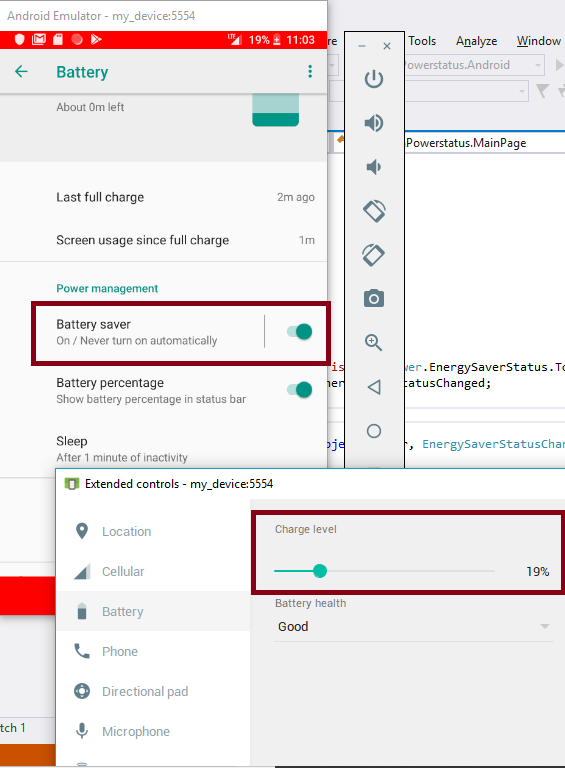This screenshot has width=565, height=768.
Task: Click the emulator back triangle button
Action: [x=374, y=387]
